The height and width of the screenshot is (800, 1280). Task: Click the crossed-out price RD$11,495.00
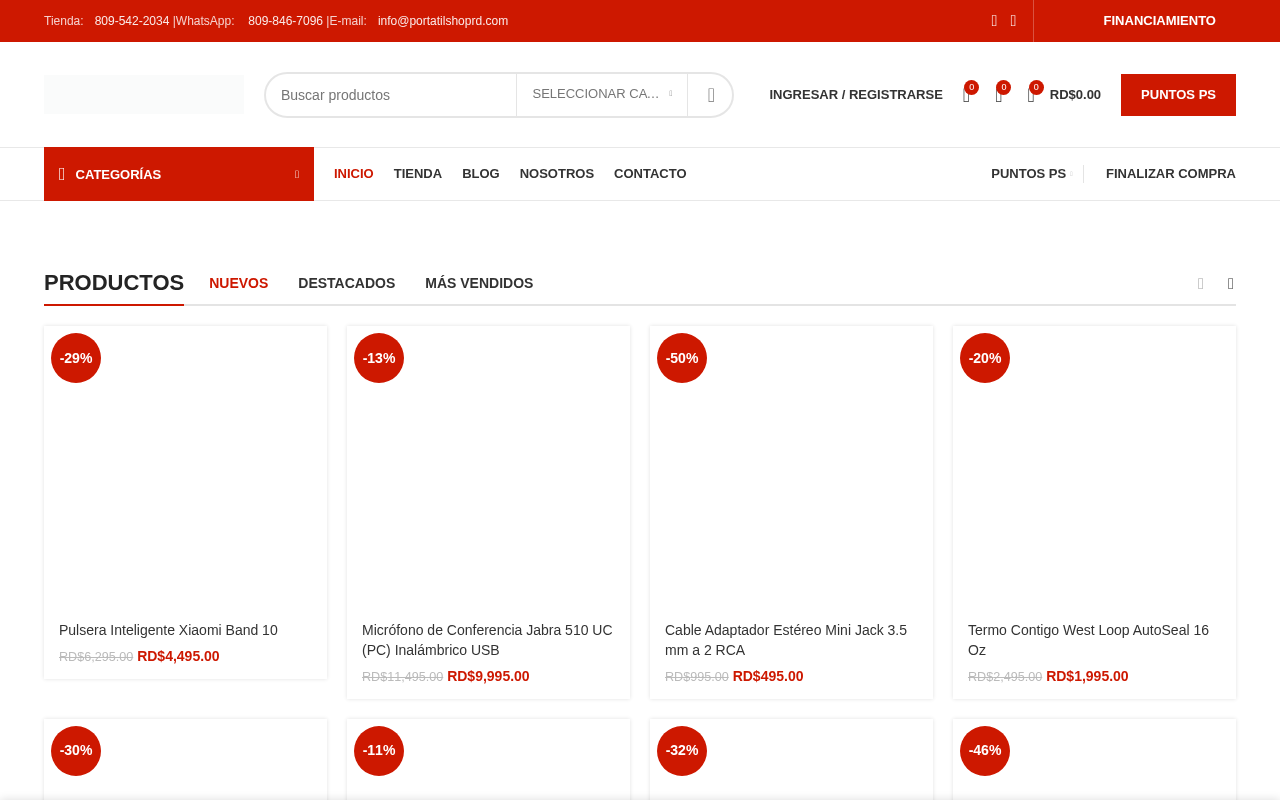tap(402, 677)
